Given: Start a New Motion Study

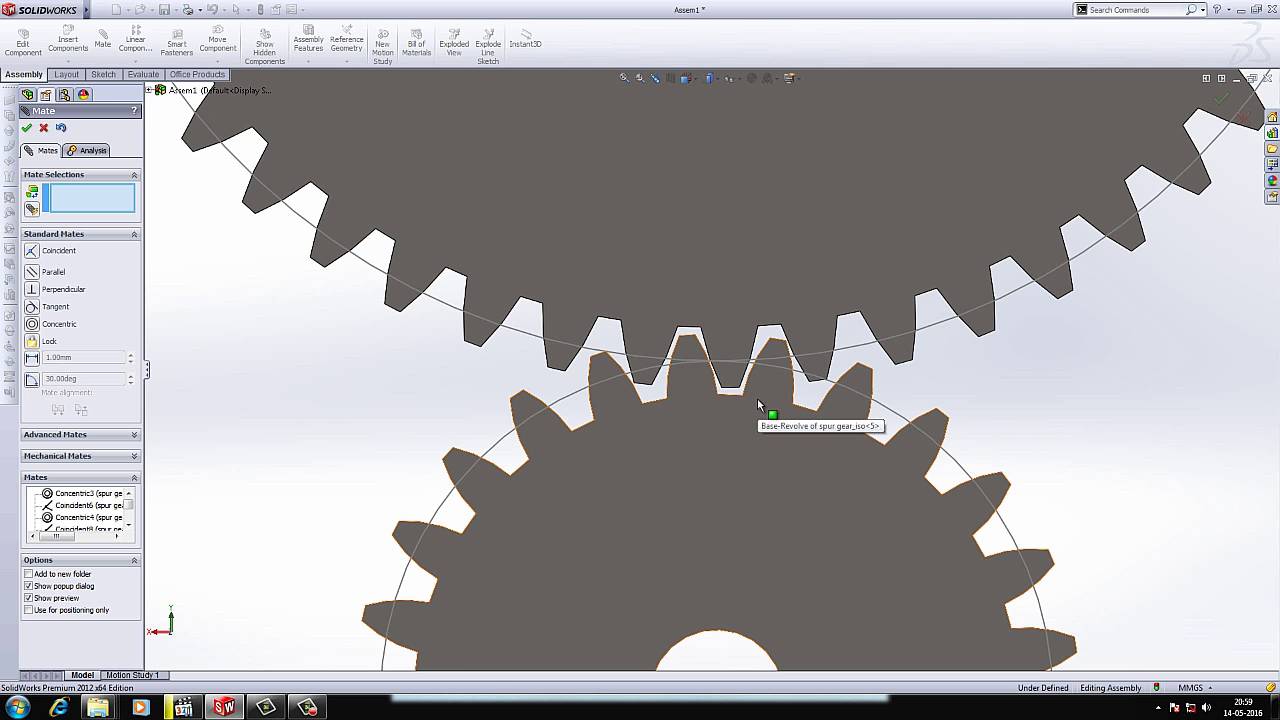Looking at the screenshot, I should [x=382, y=44].
